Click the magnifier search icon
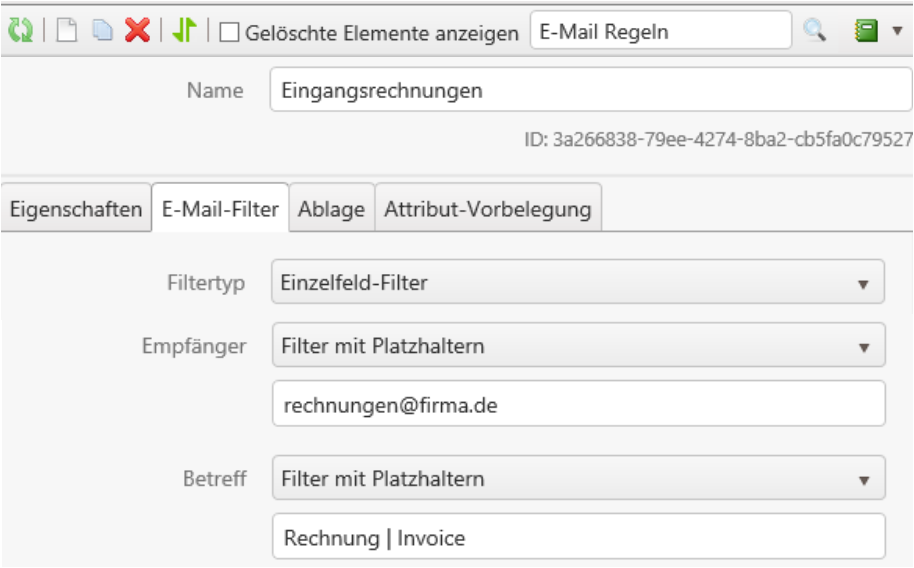Screen dimensions: 914x568 pos(815,31)
